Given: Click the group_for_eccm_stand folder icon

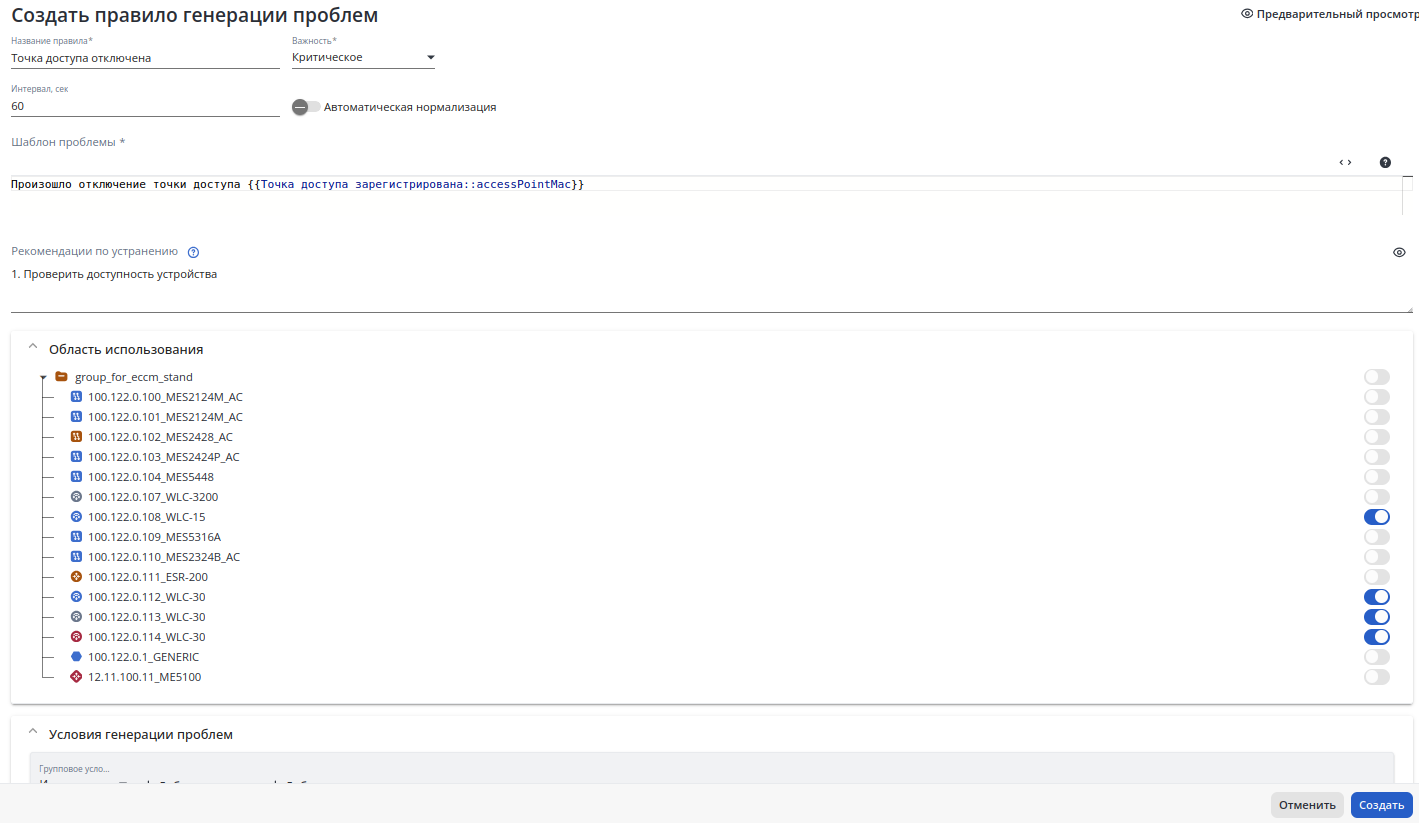Looking at the screenshot, I should [61, 377].
